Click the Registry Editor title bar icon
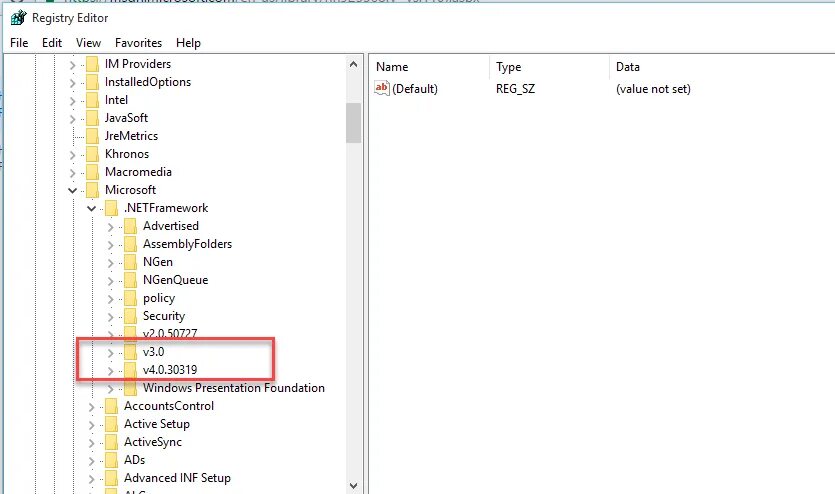This screenshot has height=494, width=835. pyautogui.click(x=18, y=18)
